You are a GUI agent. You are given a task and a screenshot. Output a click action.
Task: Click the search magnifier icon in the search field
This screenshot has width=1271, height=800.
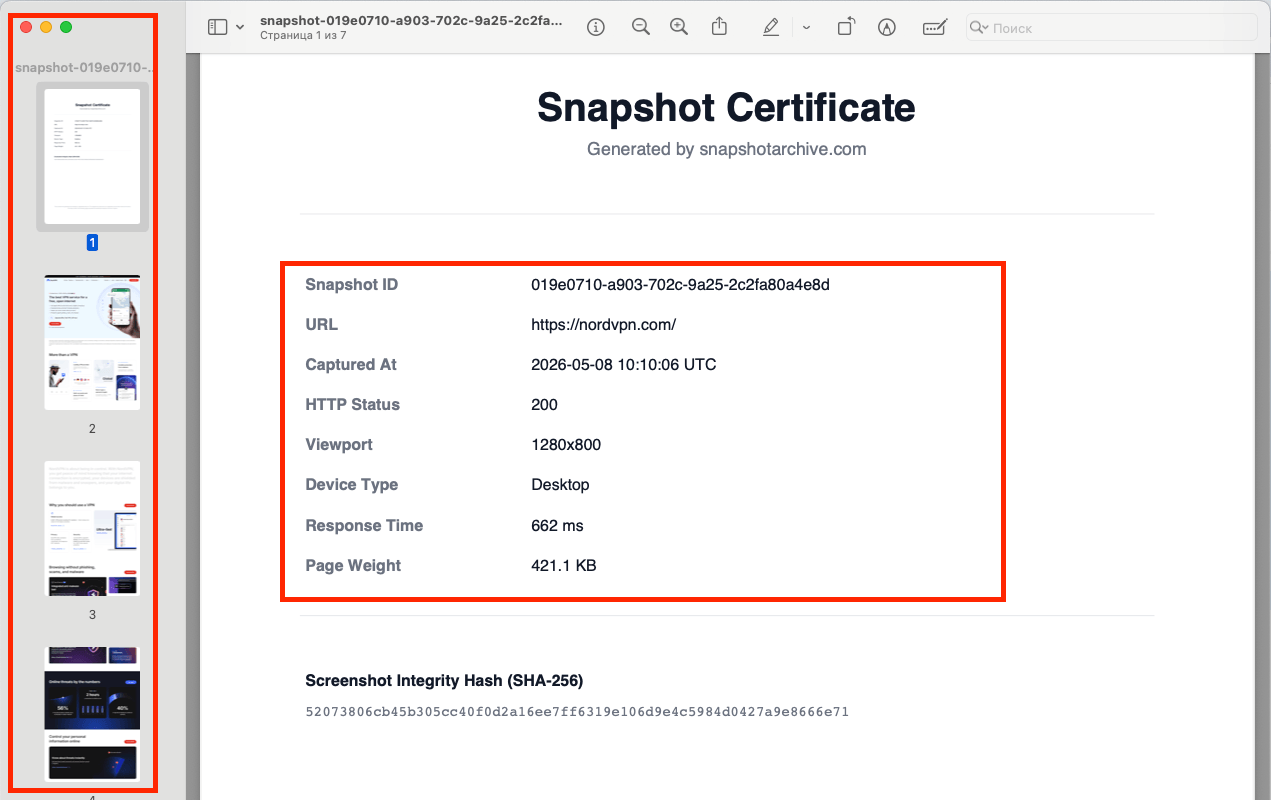979,28
